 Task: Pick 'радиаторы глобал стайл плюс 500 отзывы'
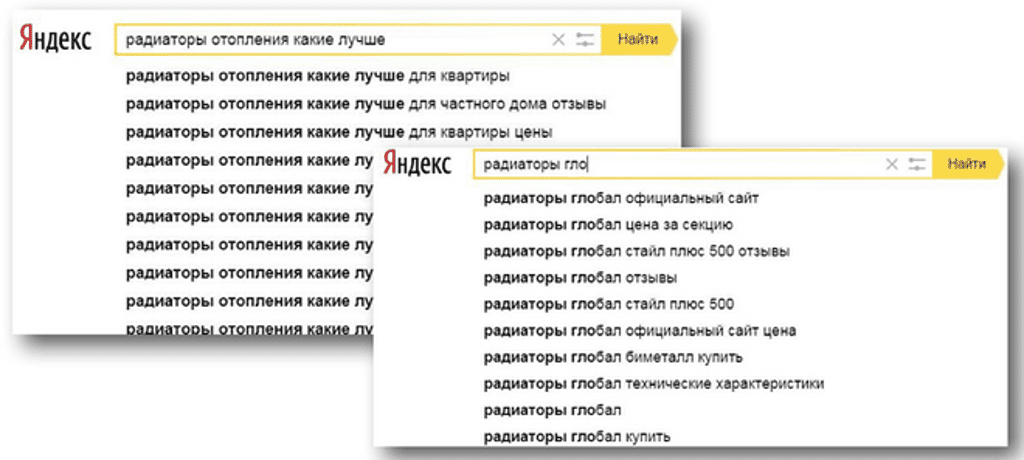[x=637, y=252]
